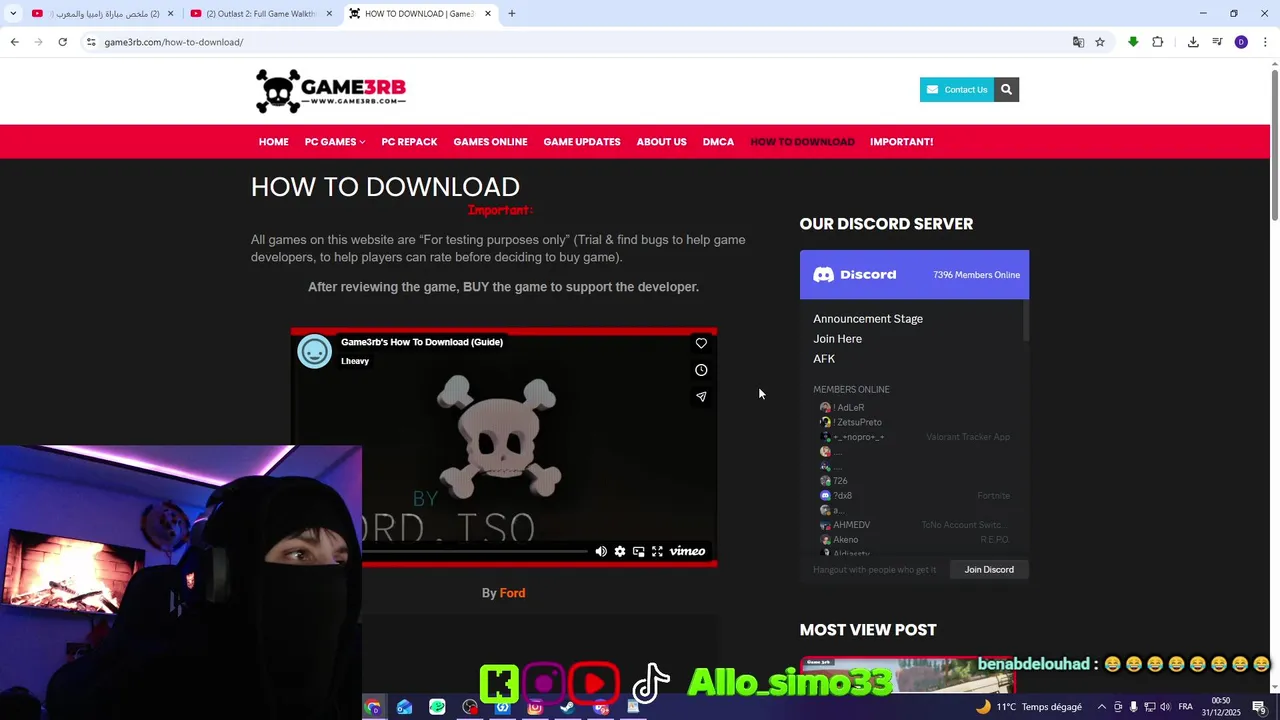This screenshot has height=720, width=1280.
Task: Reload the page with the refresh icon
Action: click(62, 42)
